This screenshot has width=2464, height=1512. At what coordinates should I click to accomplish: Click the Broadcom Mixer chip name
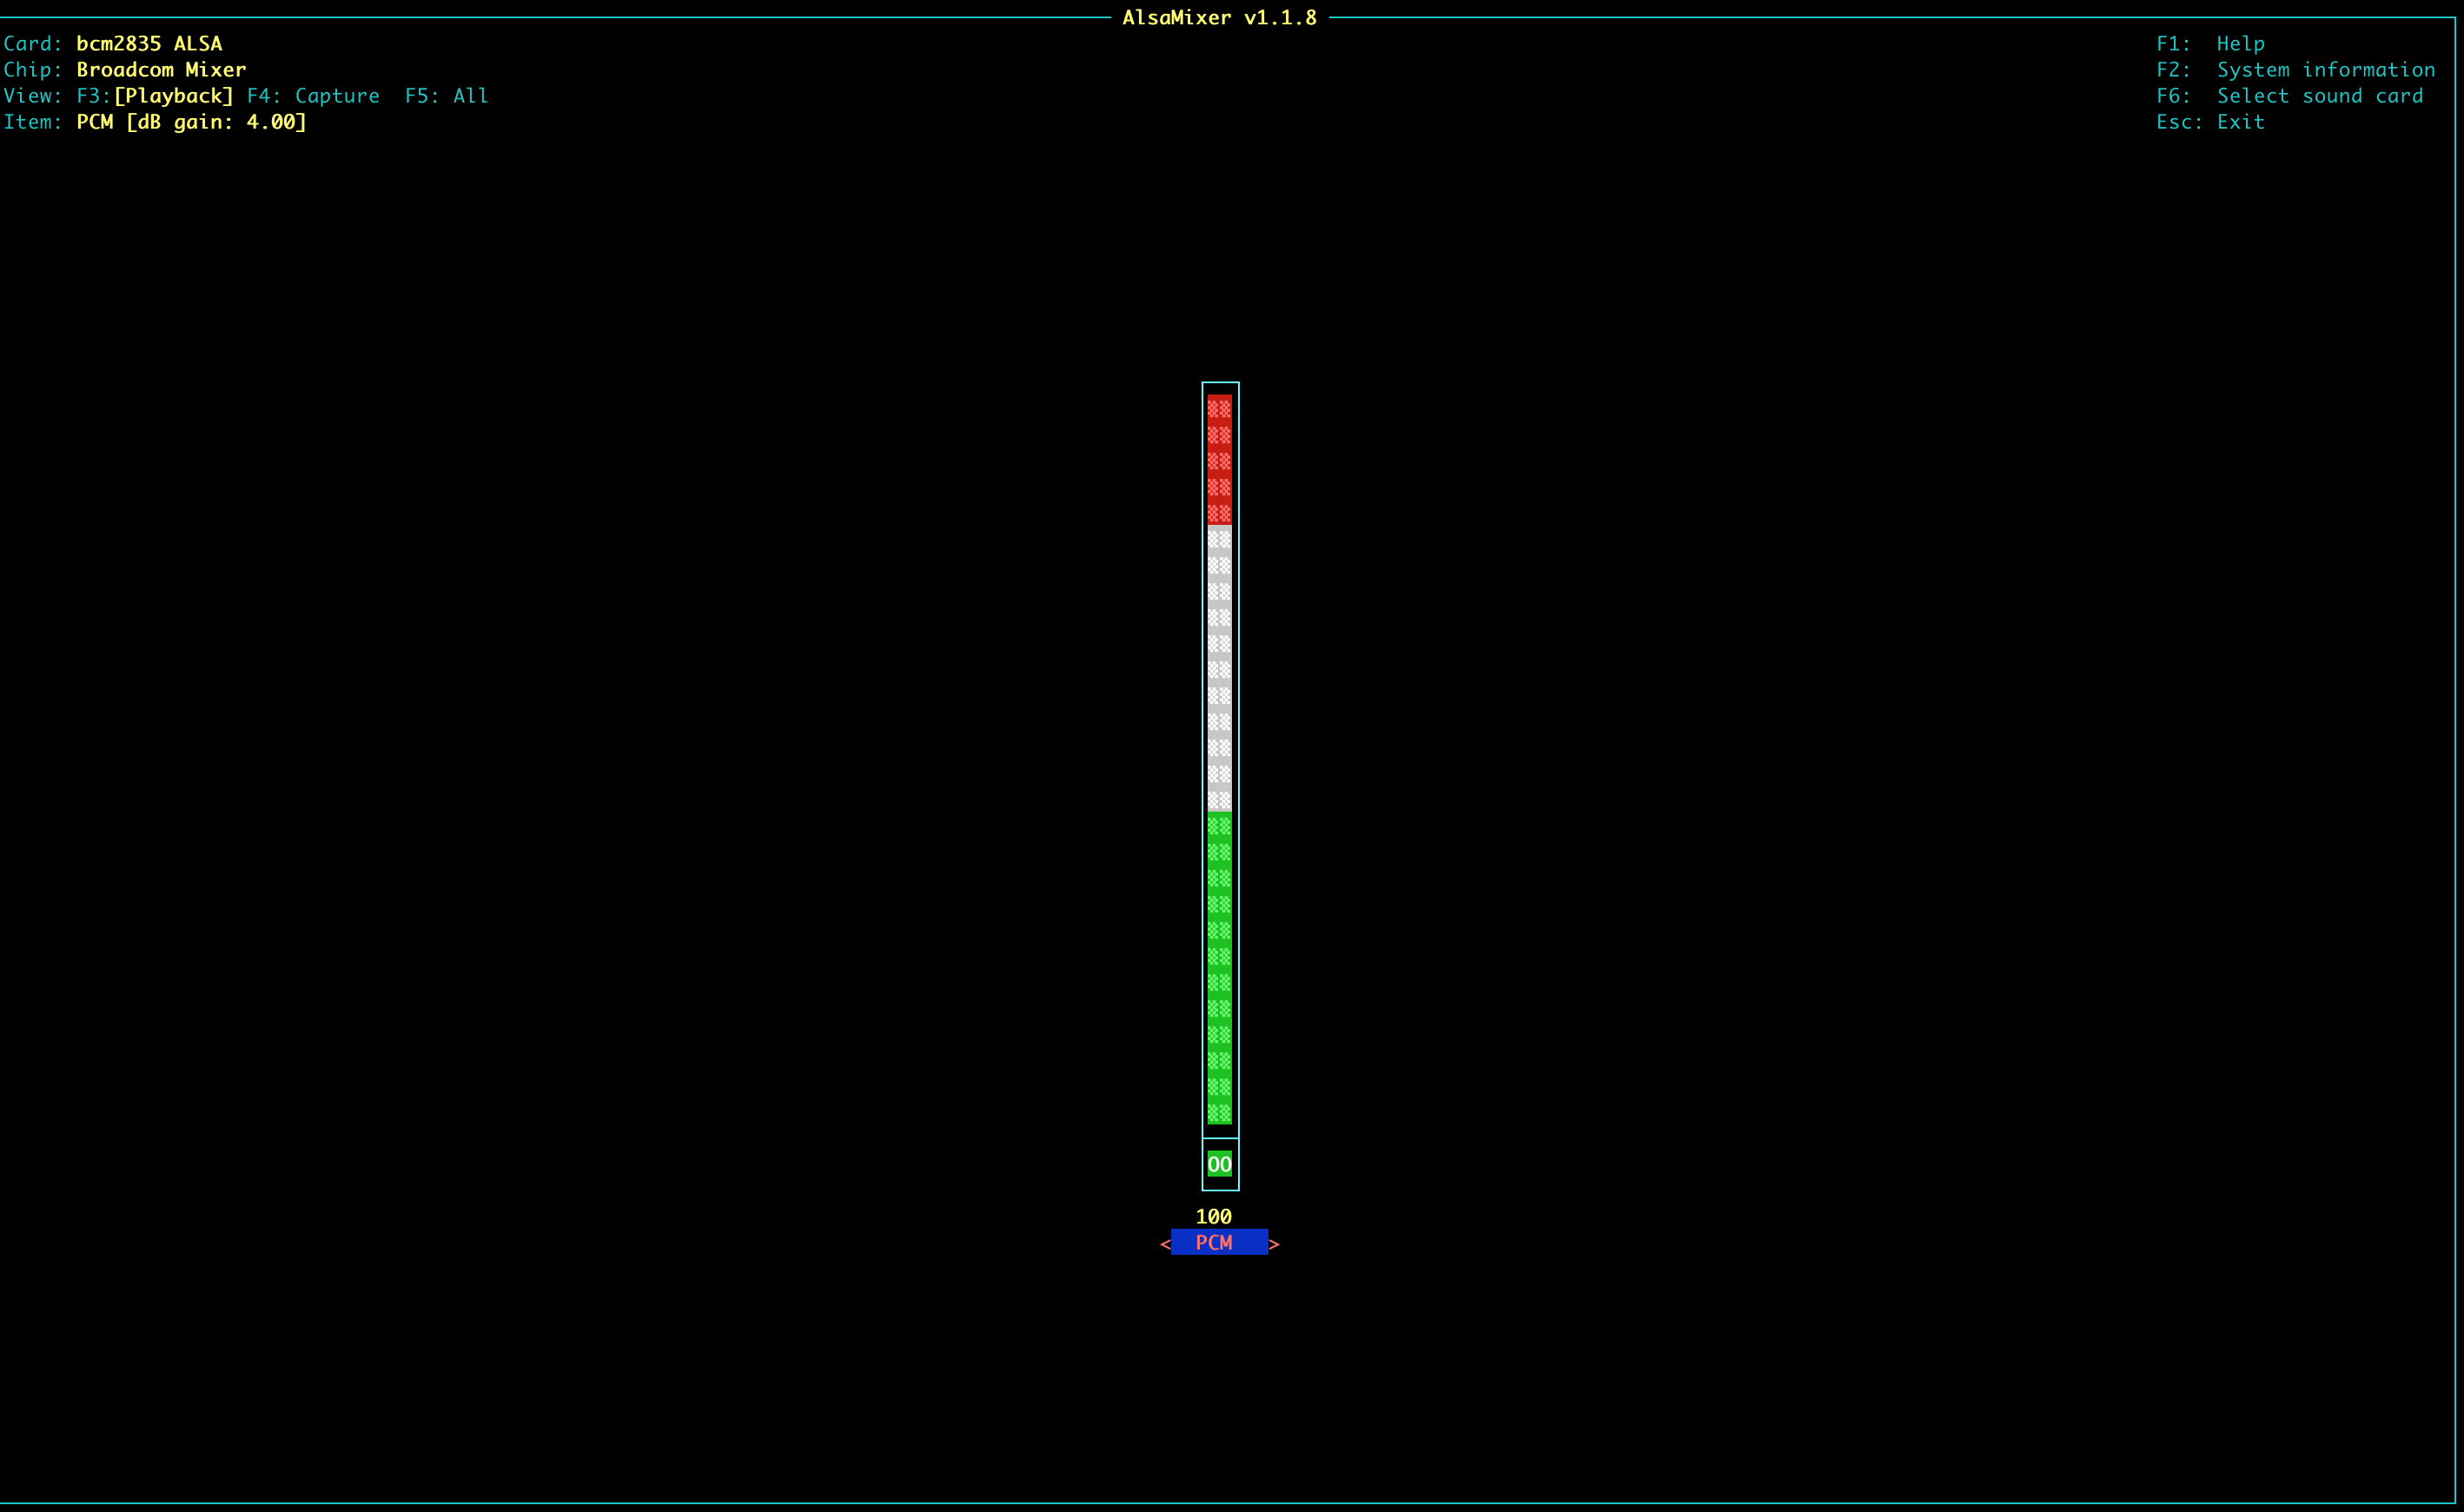pos(161,70)
